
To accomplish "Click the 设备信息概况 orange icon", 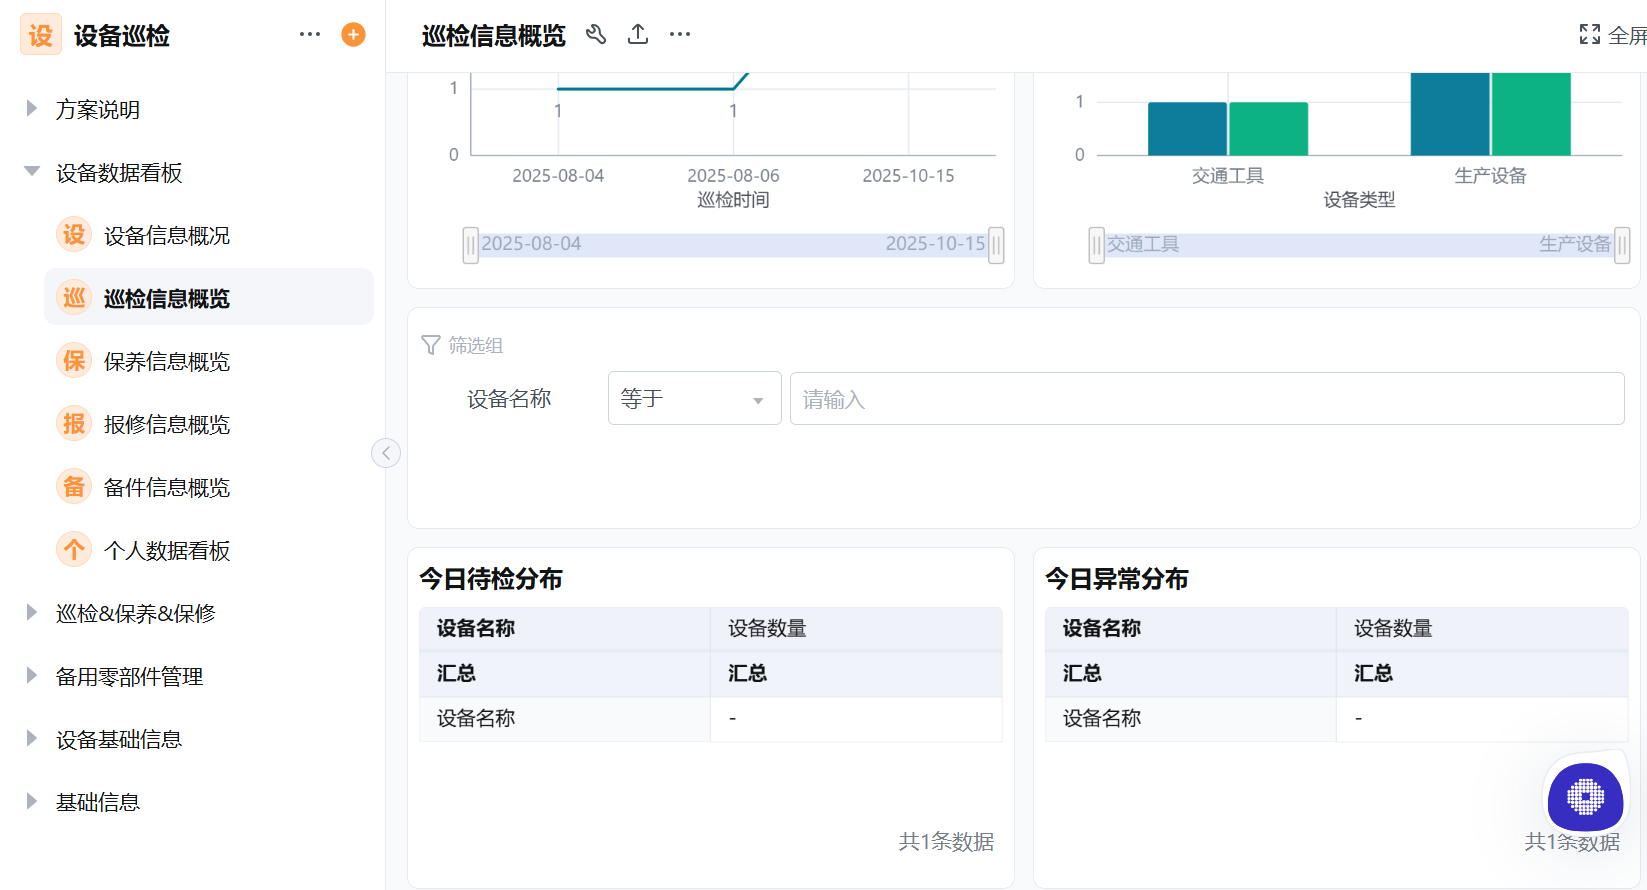I will pos(74,235).
